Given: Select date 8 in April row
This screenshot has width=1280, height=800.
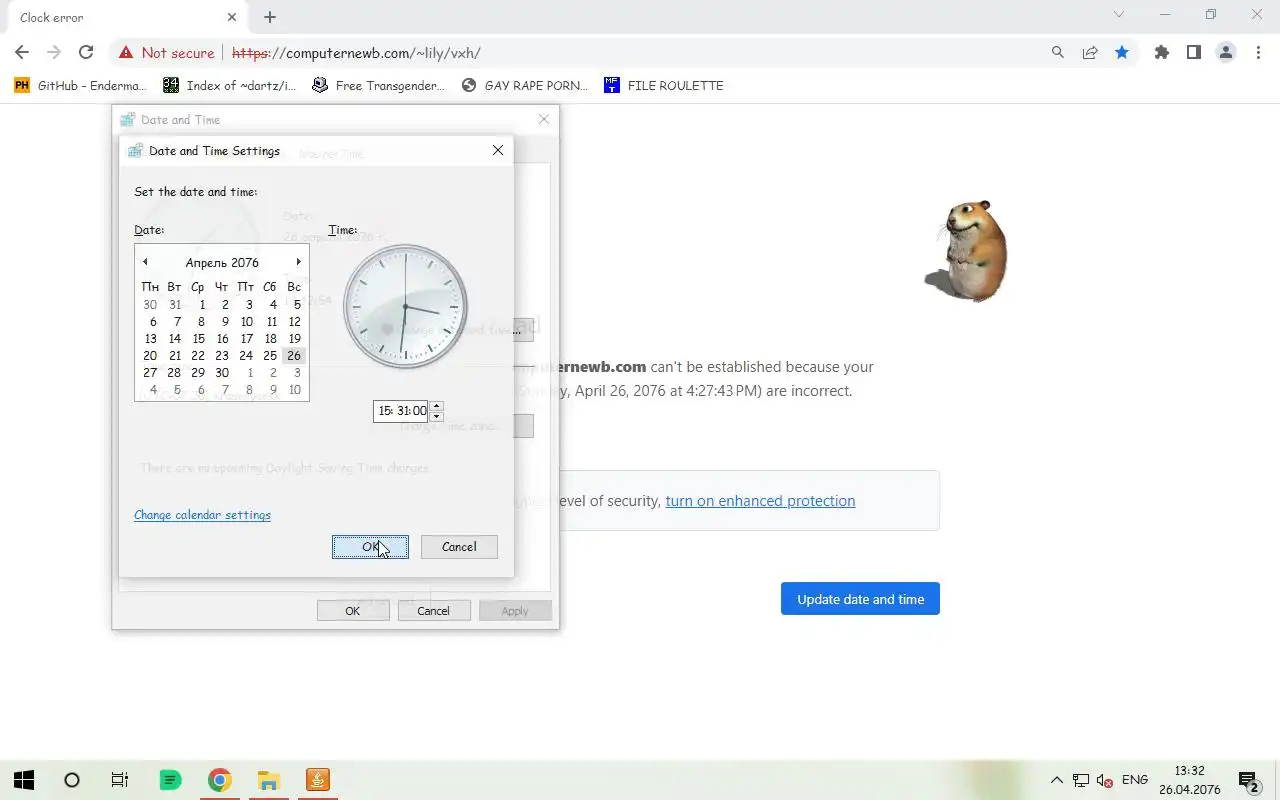Looking at the screenshot, I should point(200,321).
